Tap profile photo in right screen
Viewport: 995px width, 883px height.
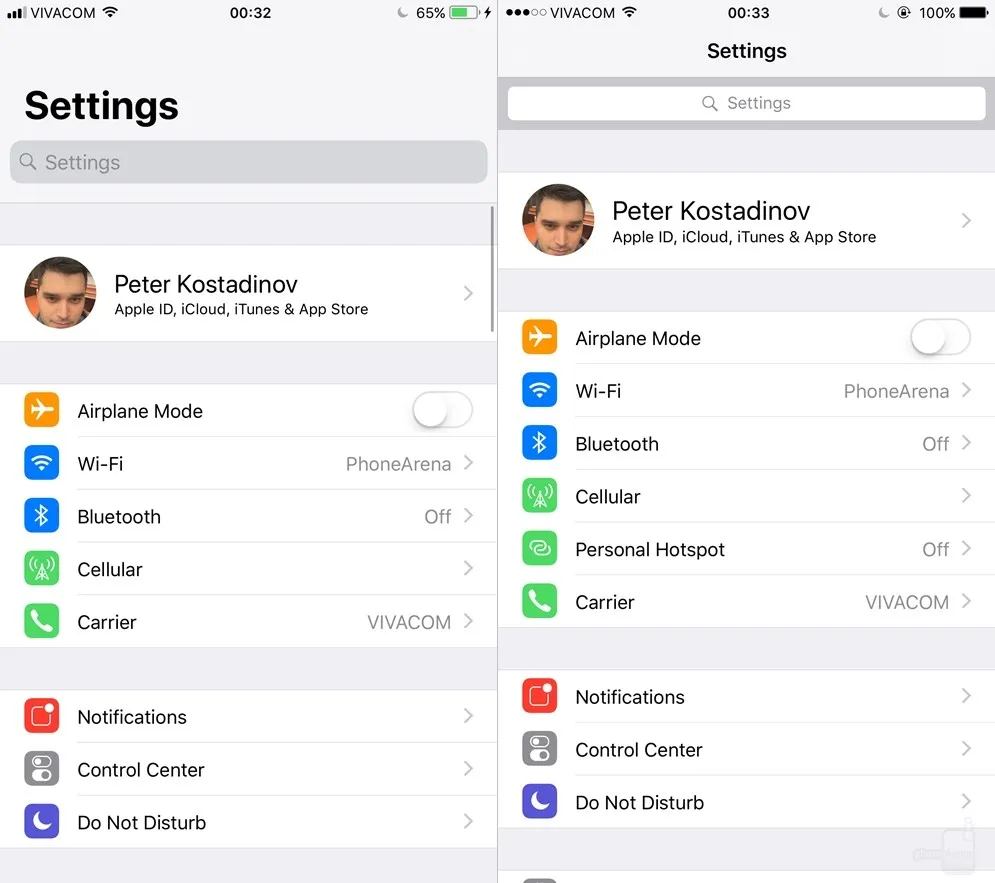pyautogui.click(x=558, y=219)
